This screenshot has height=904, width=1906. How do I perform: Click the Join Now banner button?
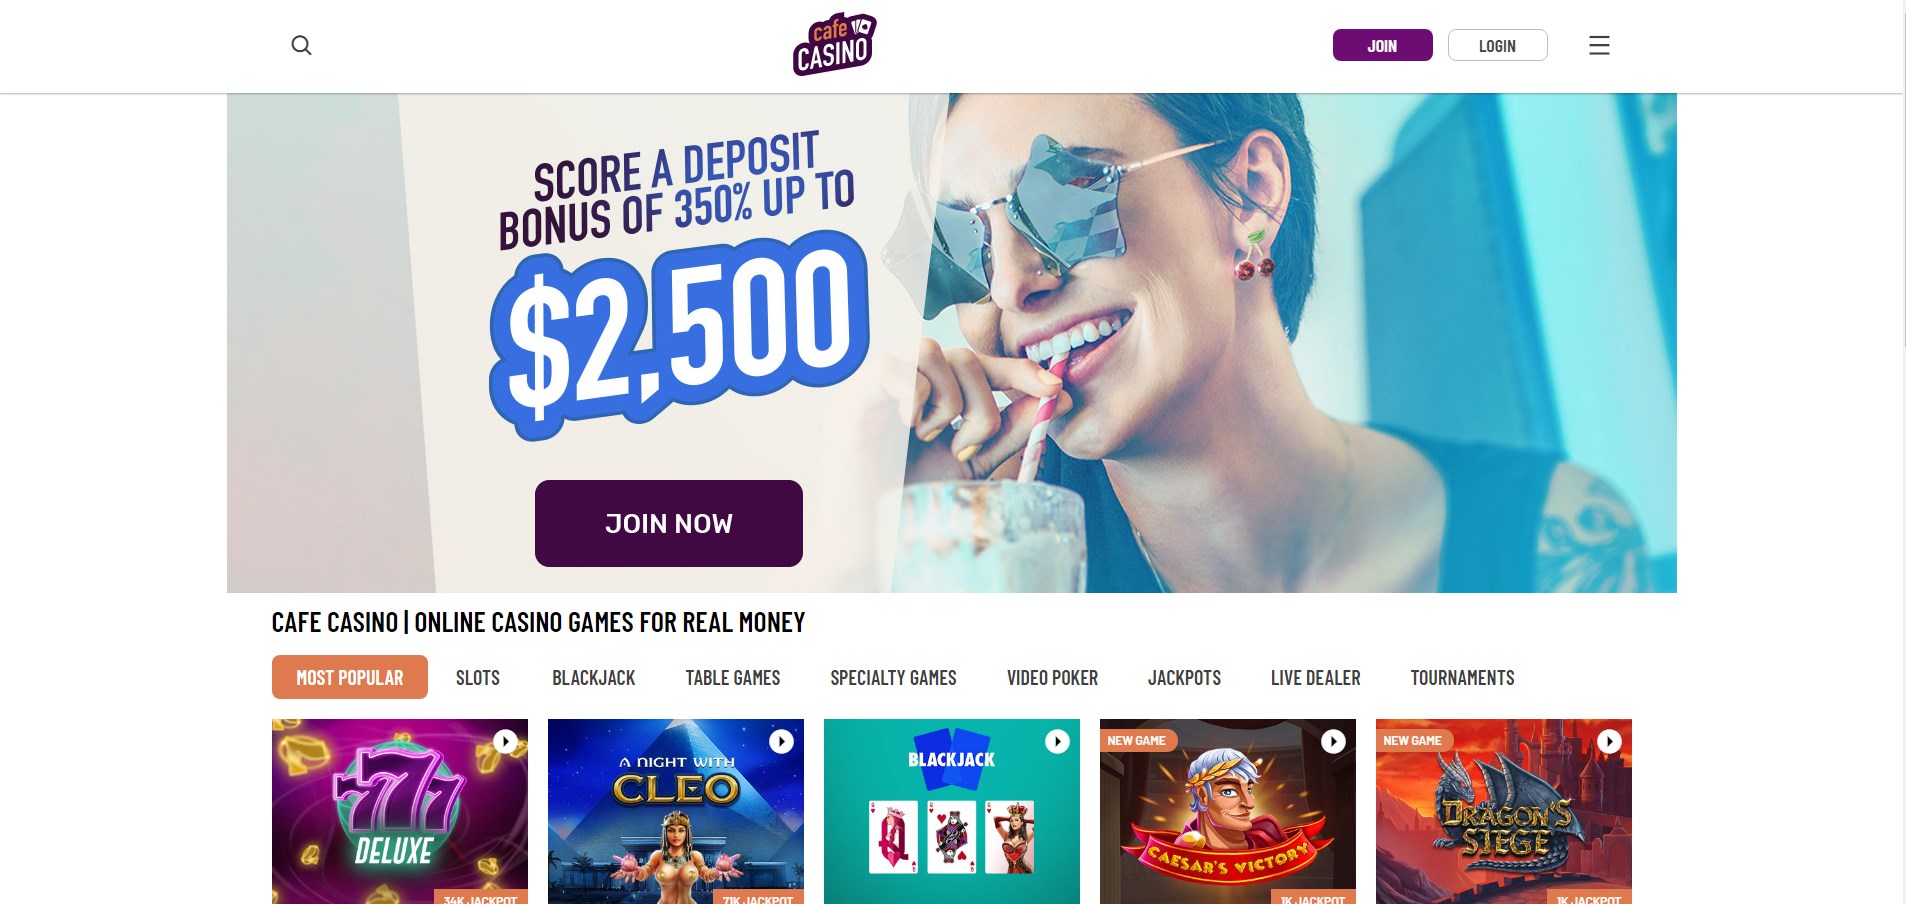coord(669,523)
